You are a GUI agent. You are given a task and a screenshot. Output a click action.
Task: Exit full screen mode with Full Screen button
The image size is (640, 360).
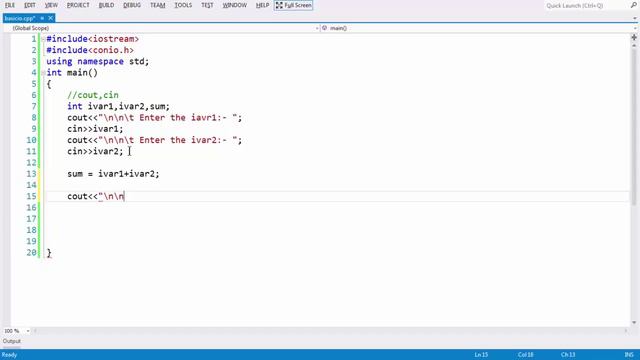[x=293, y=5]
